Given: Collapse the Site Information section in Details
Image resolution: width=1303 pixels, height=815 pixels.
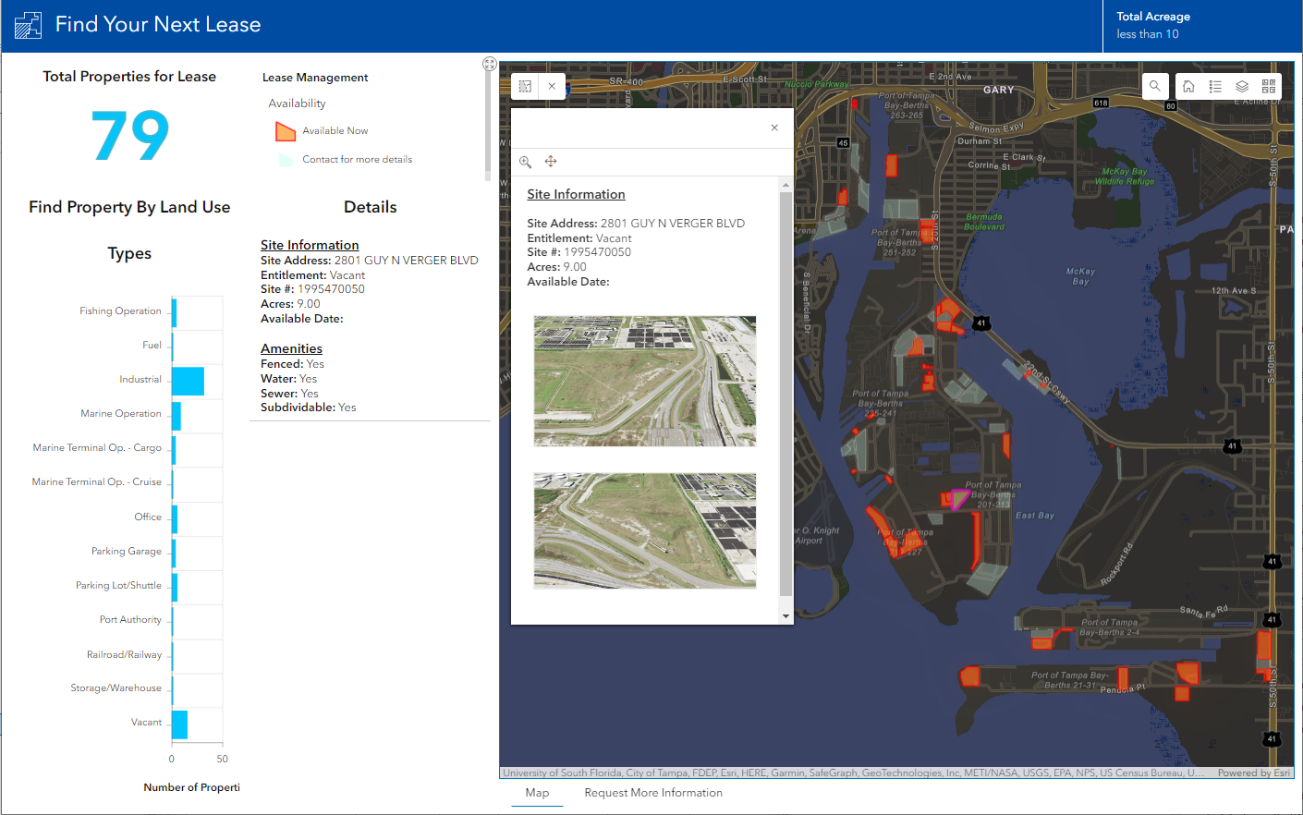Looking at the screenshot, I should pos(309,244).
